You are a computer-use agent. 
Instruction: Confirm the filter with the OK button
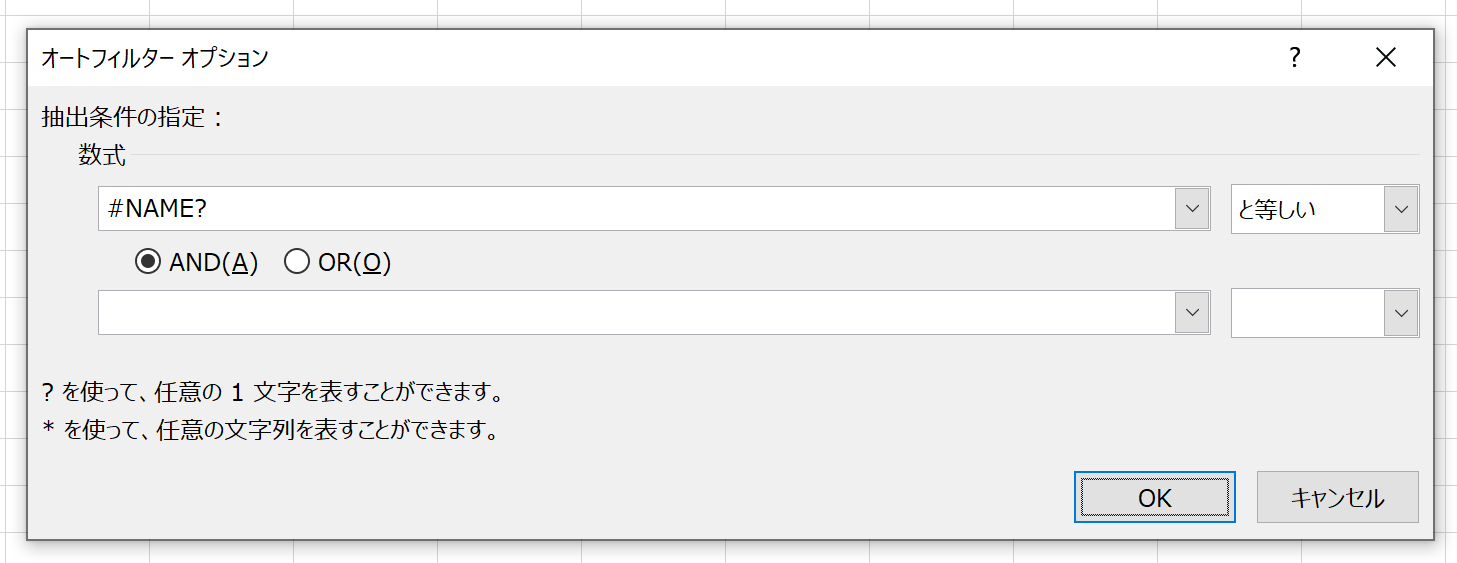pos(1155,497)
